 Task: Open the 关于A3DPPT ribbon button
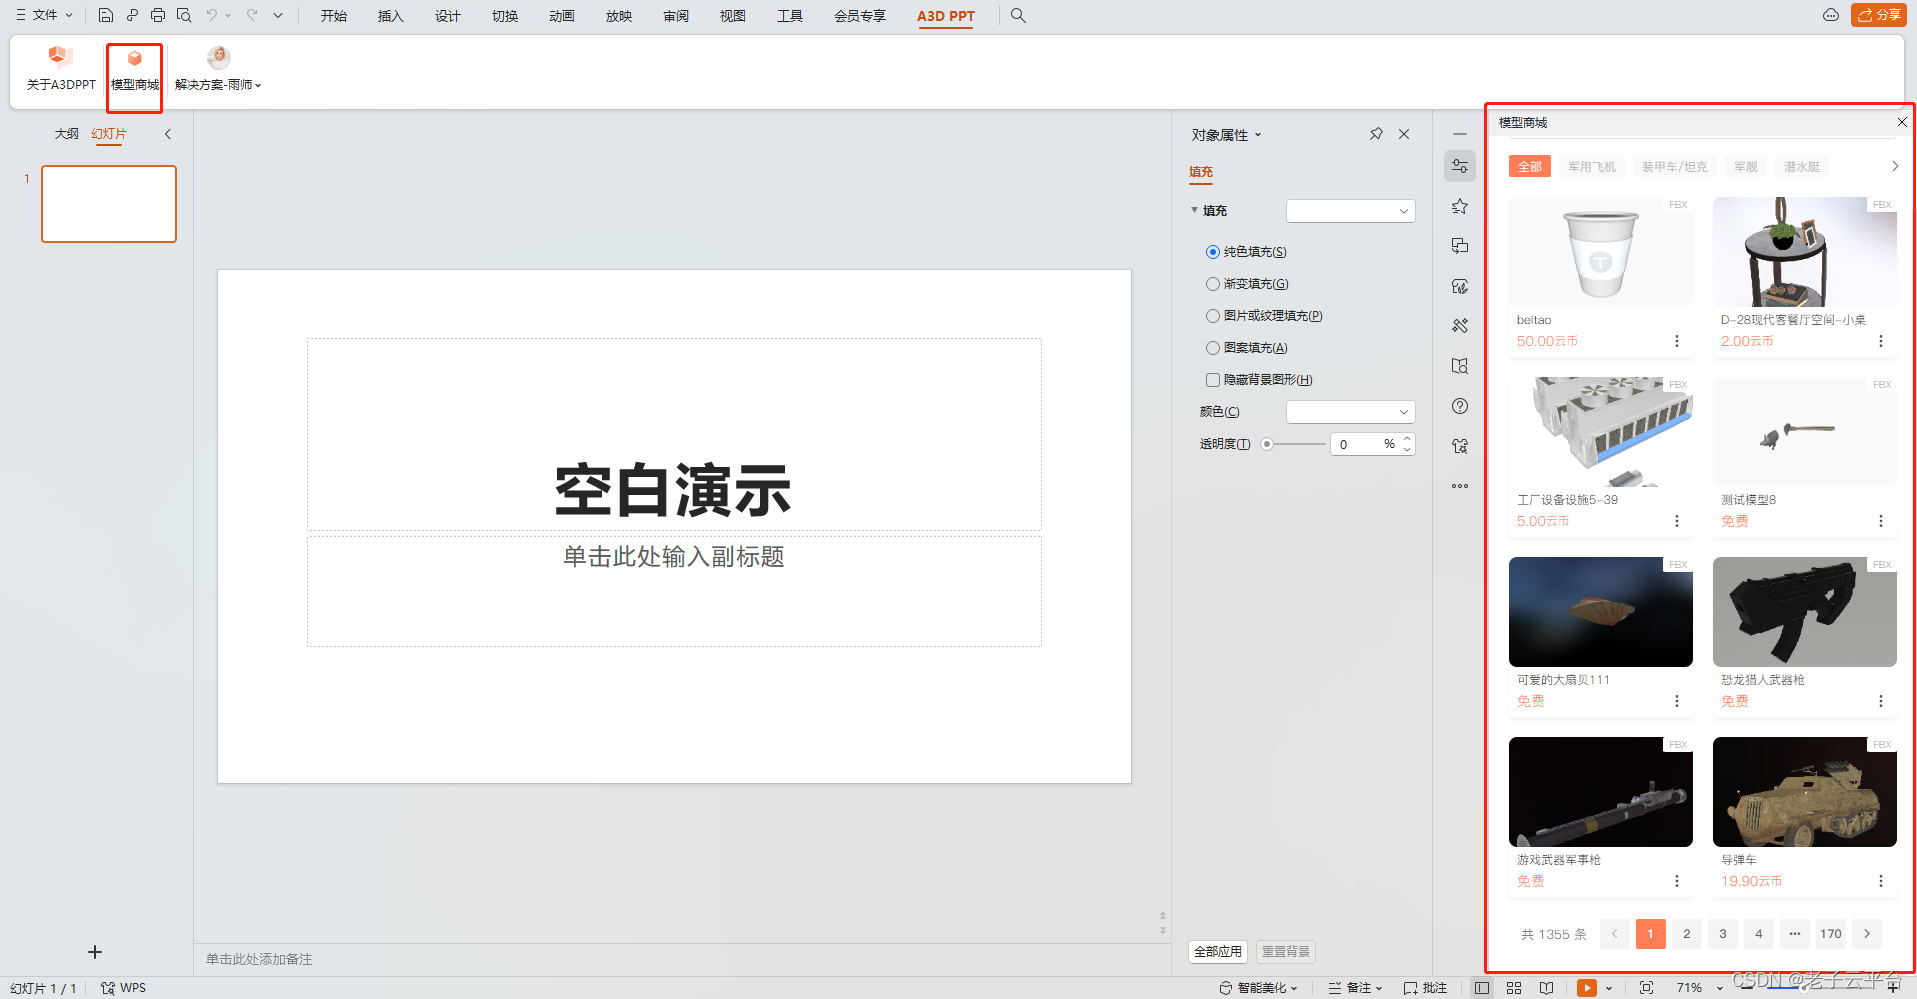(x=61, y=70)
